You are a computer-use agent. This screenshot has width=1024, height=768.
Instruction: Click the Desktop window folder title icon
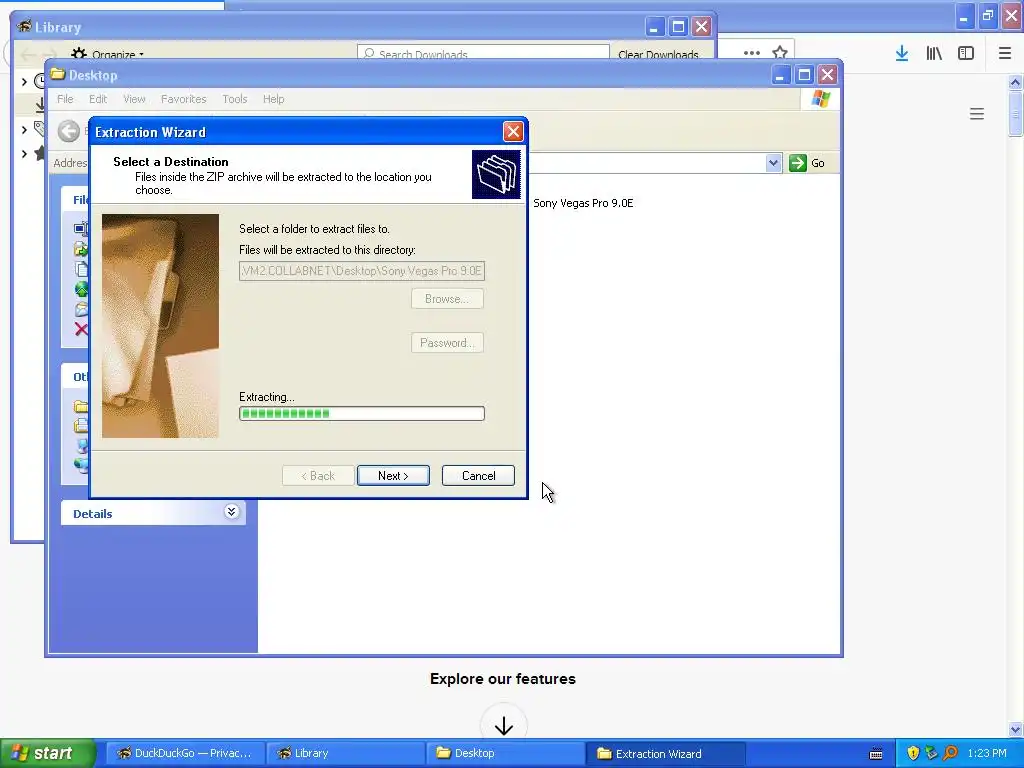[x=58, y=74]
